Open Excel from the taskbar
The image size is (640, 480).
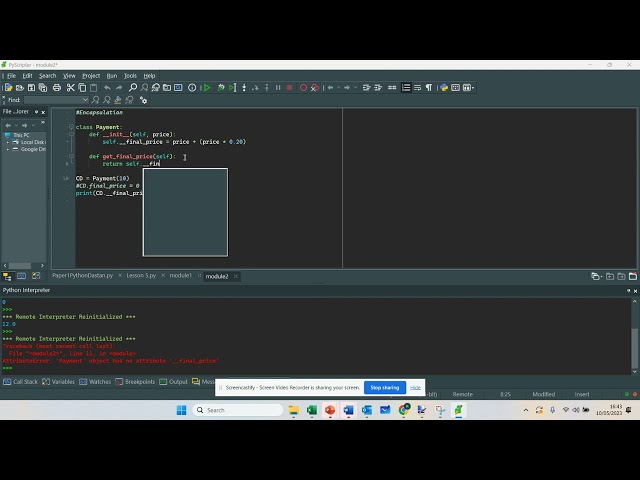click(x=312, y=410)
